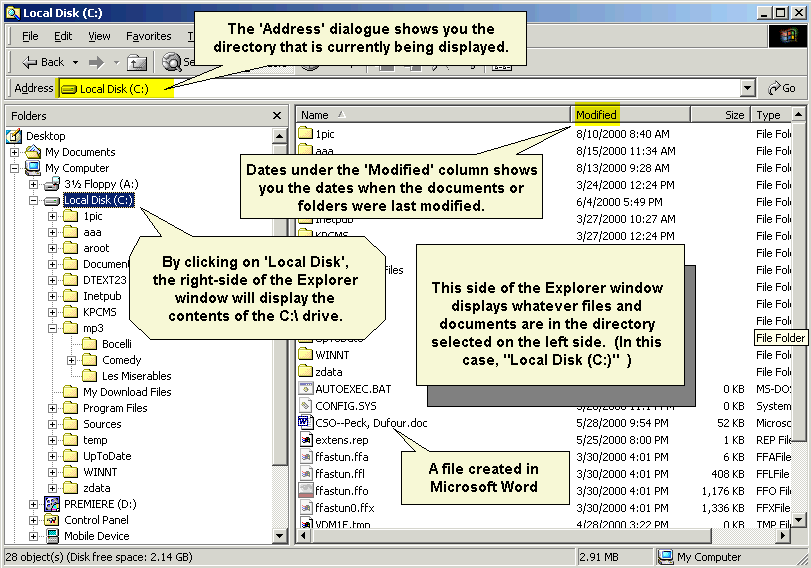The height and width of the screenshot is (568, 811).
Task: Click the Up folder toolbar icon
Action: 137,62
